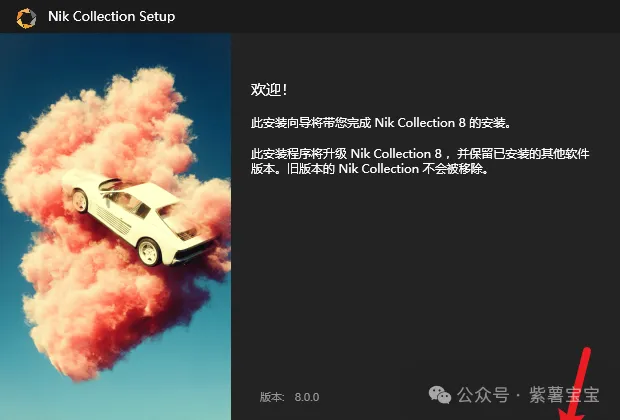Image resolution: width=620 pixels, height=420 pixels.
Task: Click the "Nik Collection Setup" title text
Action: point(112,17)
